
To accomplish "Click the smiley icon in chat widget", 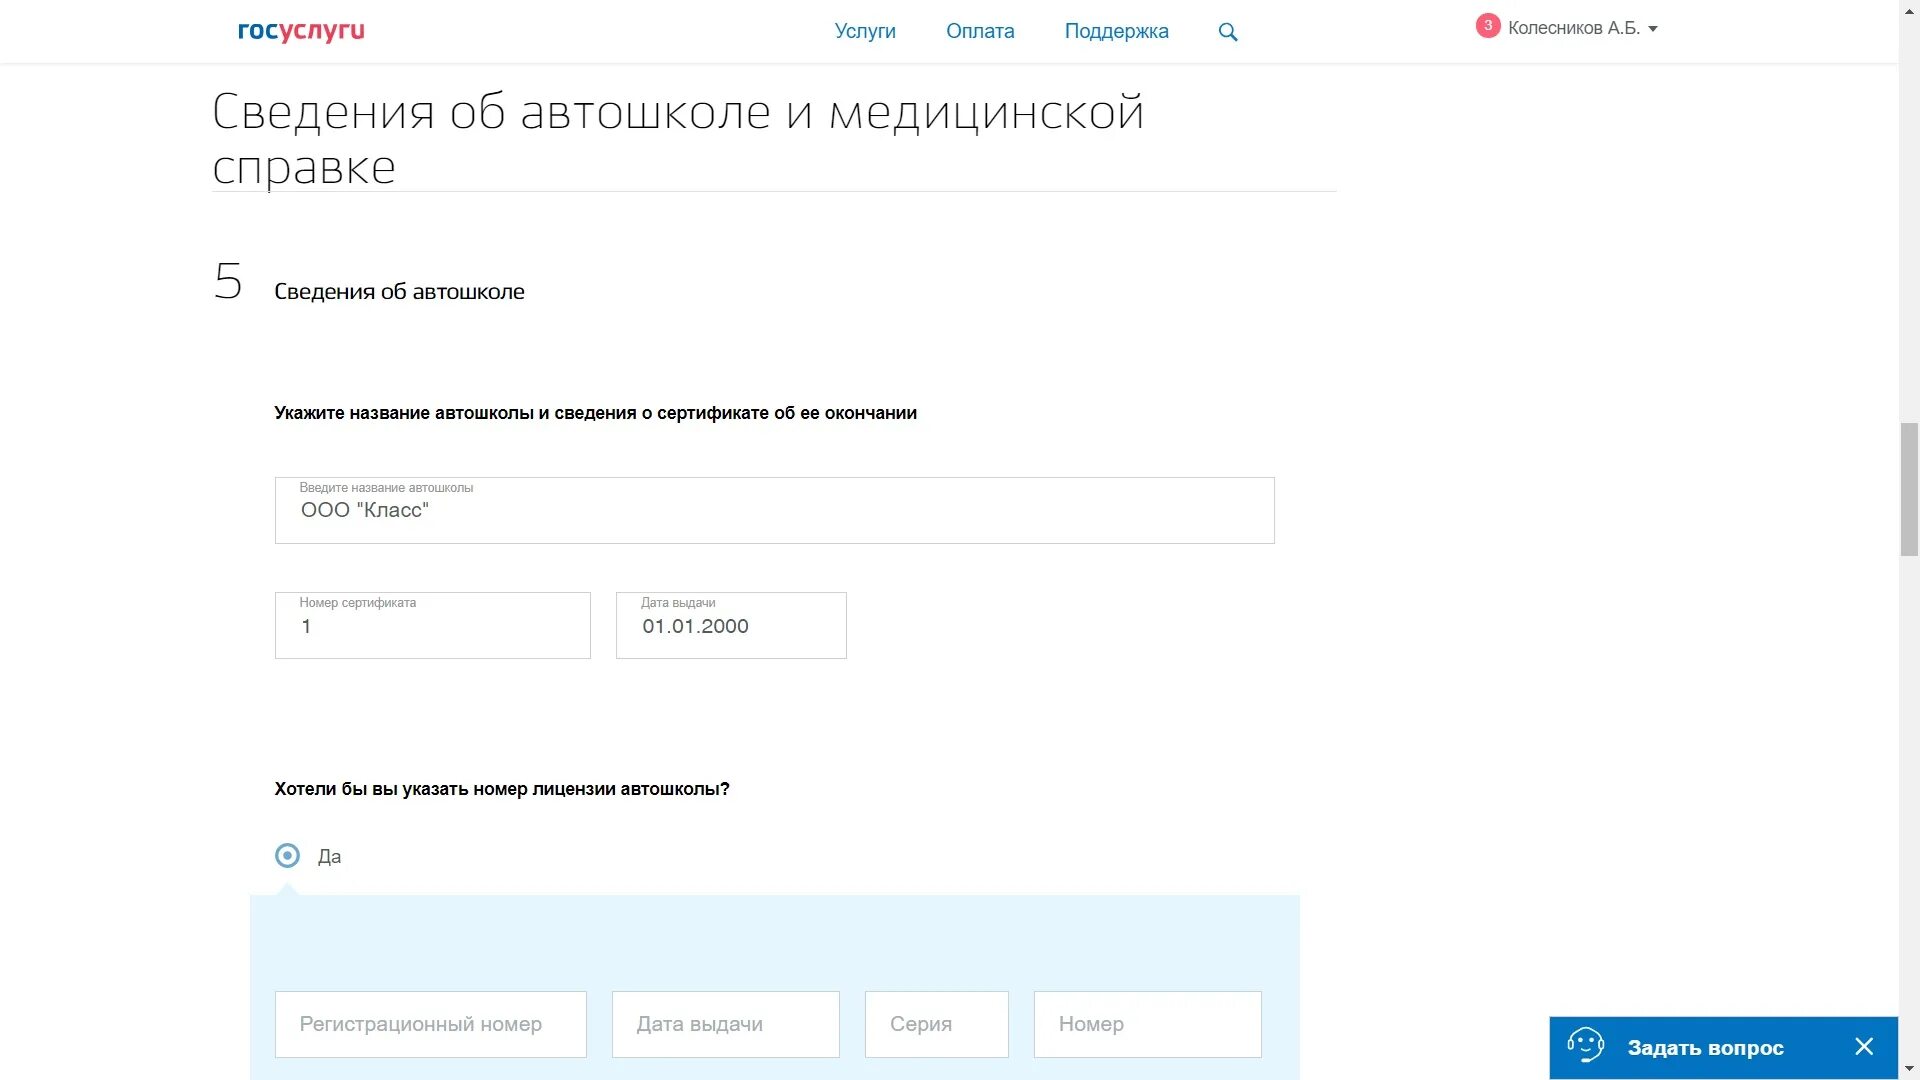I will (x=1588, y=1046).
